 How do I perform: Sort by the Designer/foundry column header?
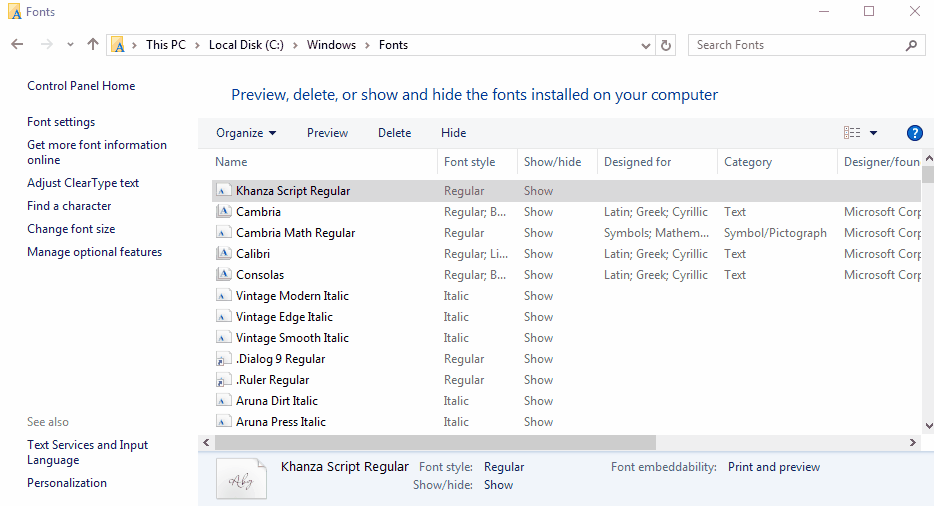[880, 162]
